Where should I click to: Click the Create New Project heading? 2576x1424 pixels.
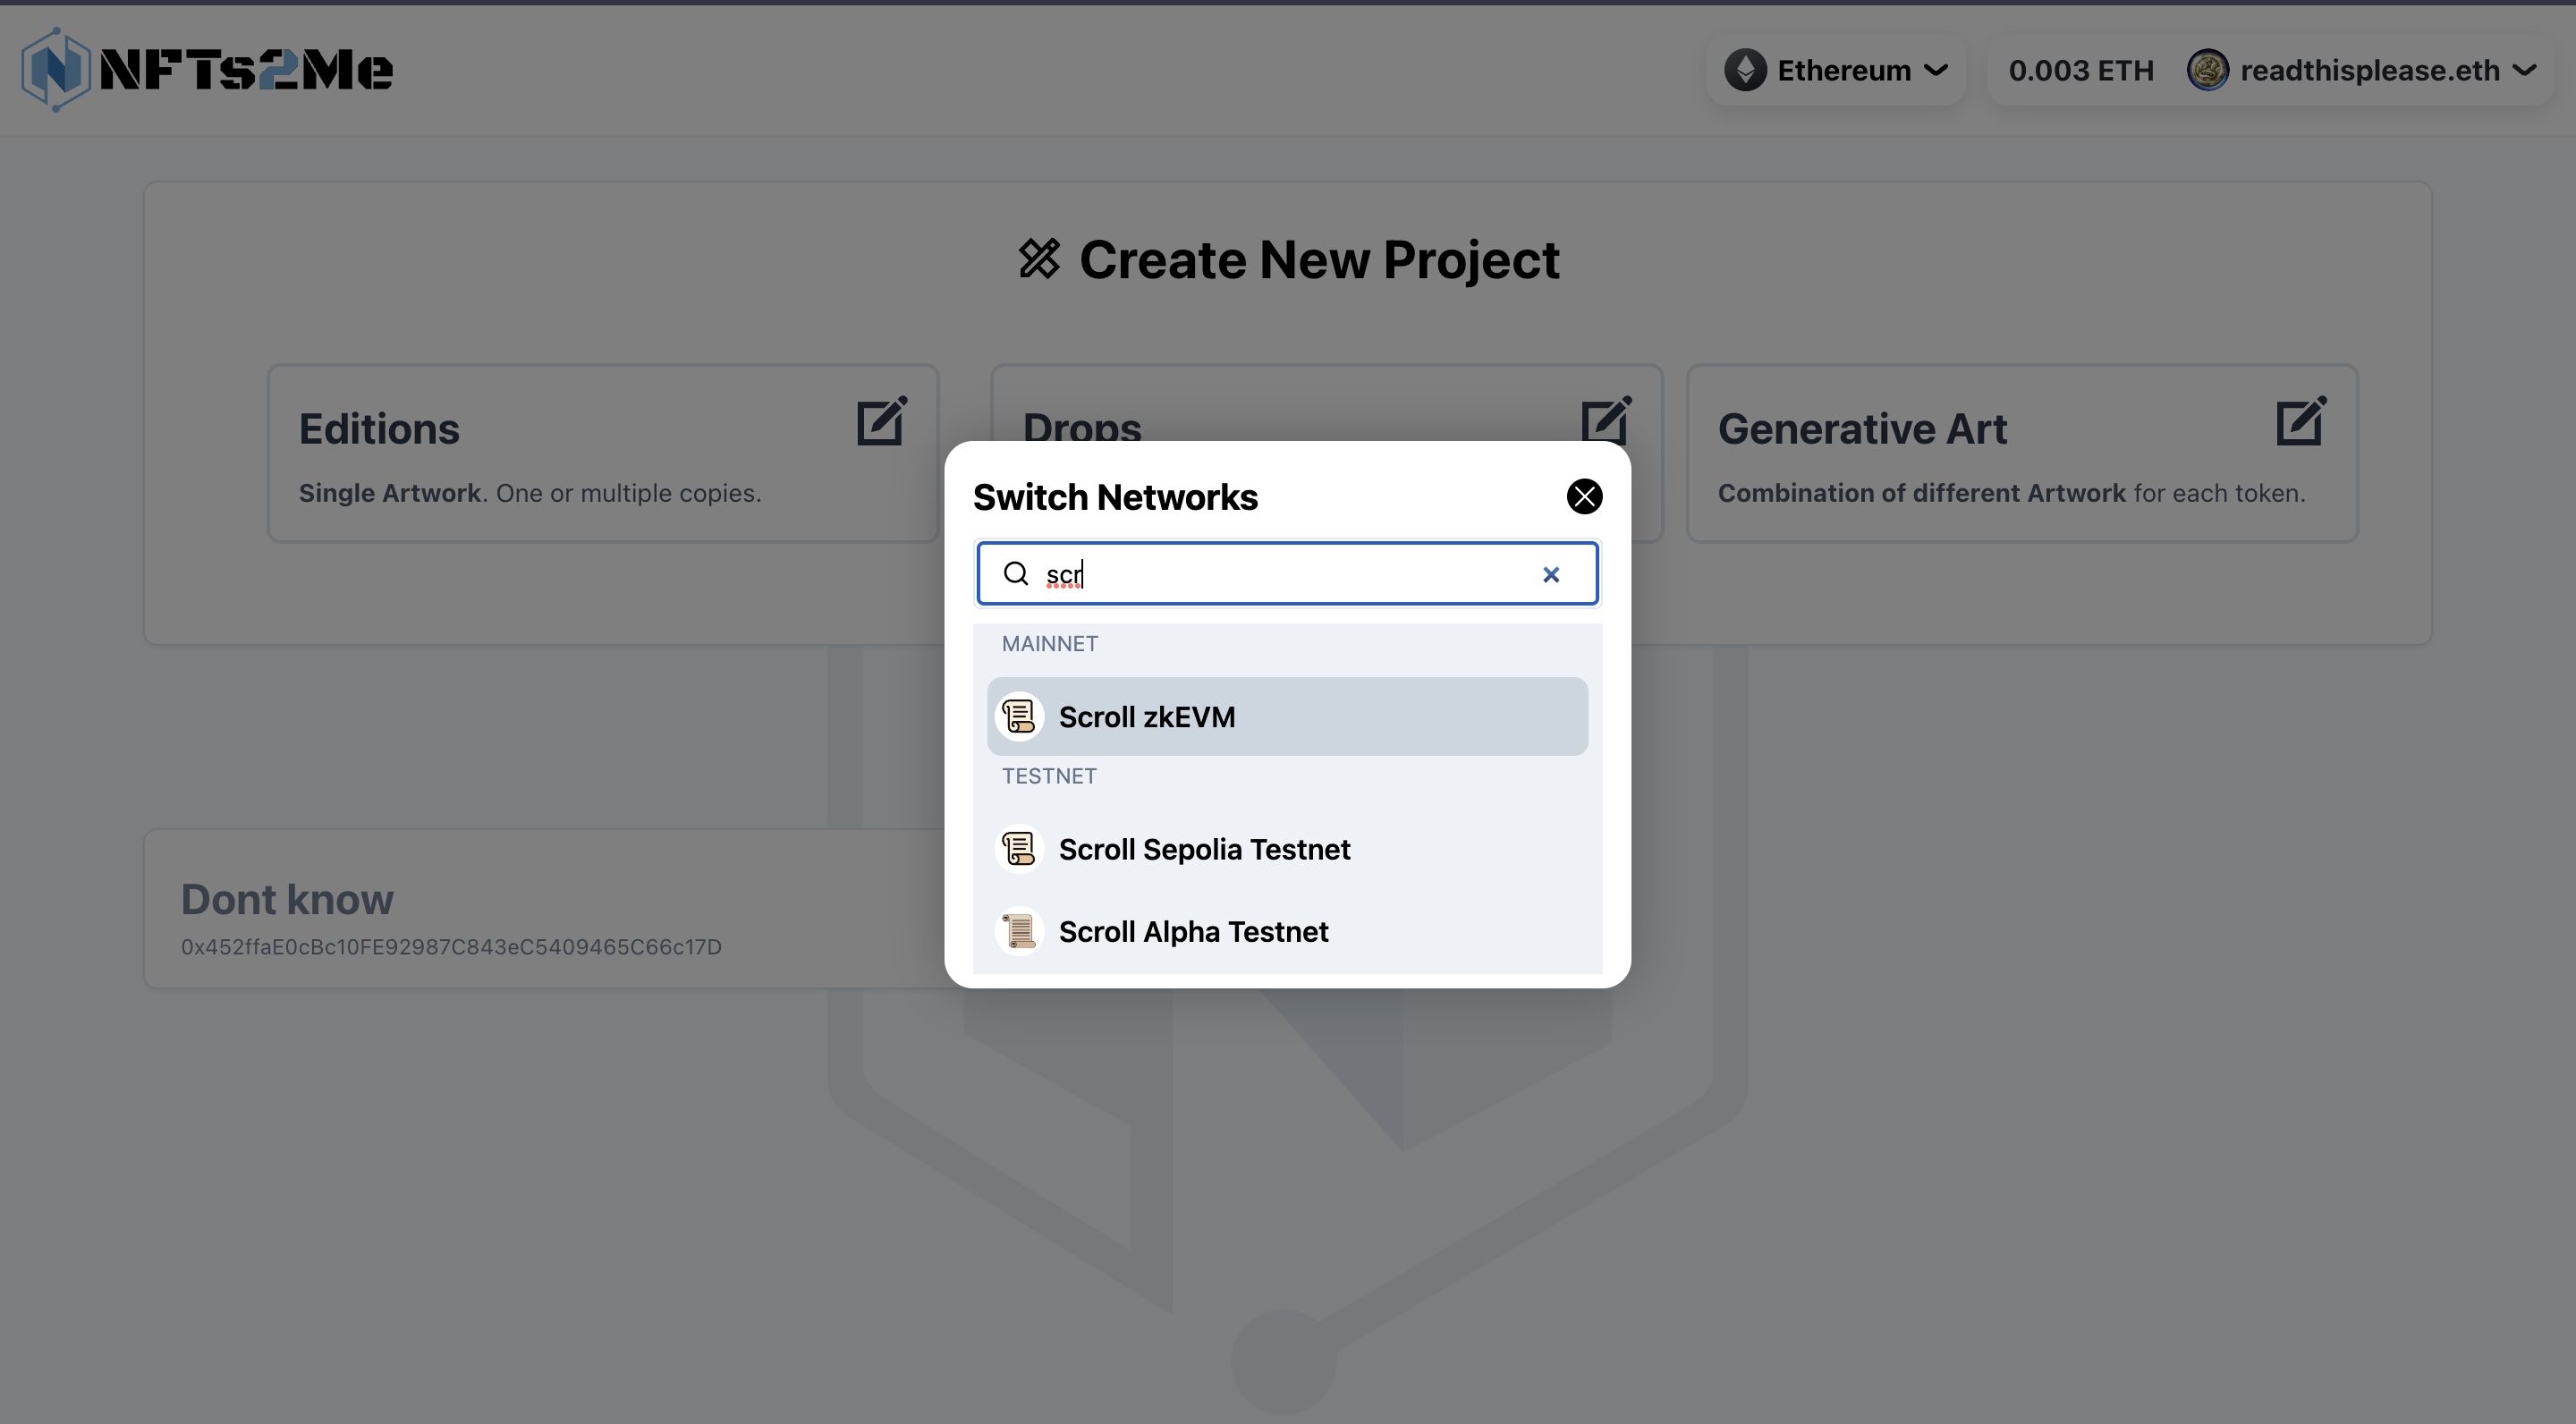pos(1319,260)
